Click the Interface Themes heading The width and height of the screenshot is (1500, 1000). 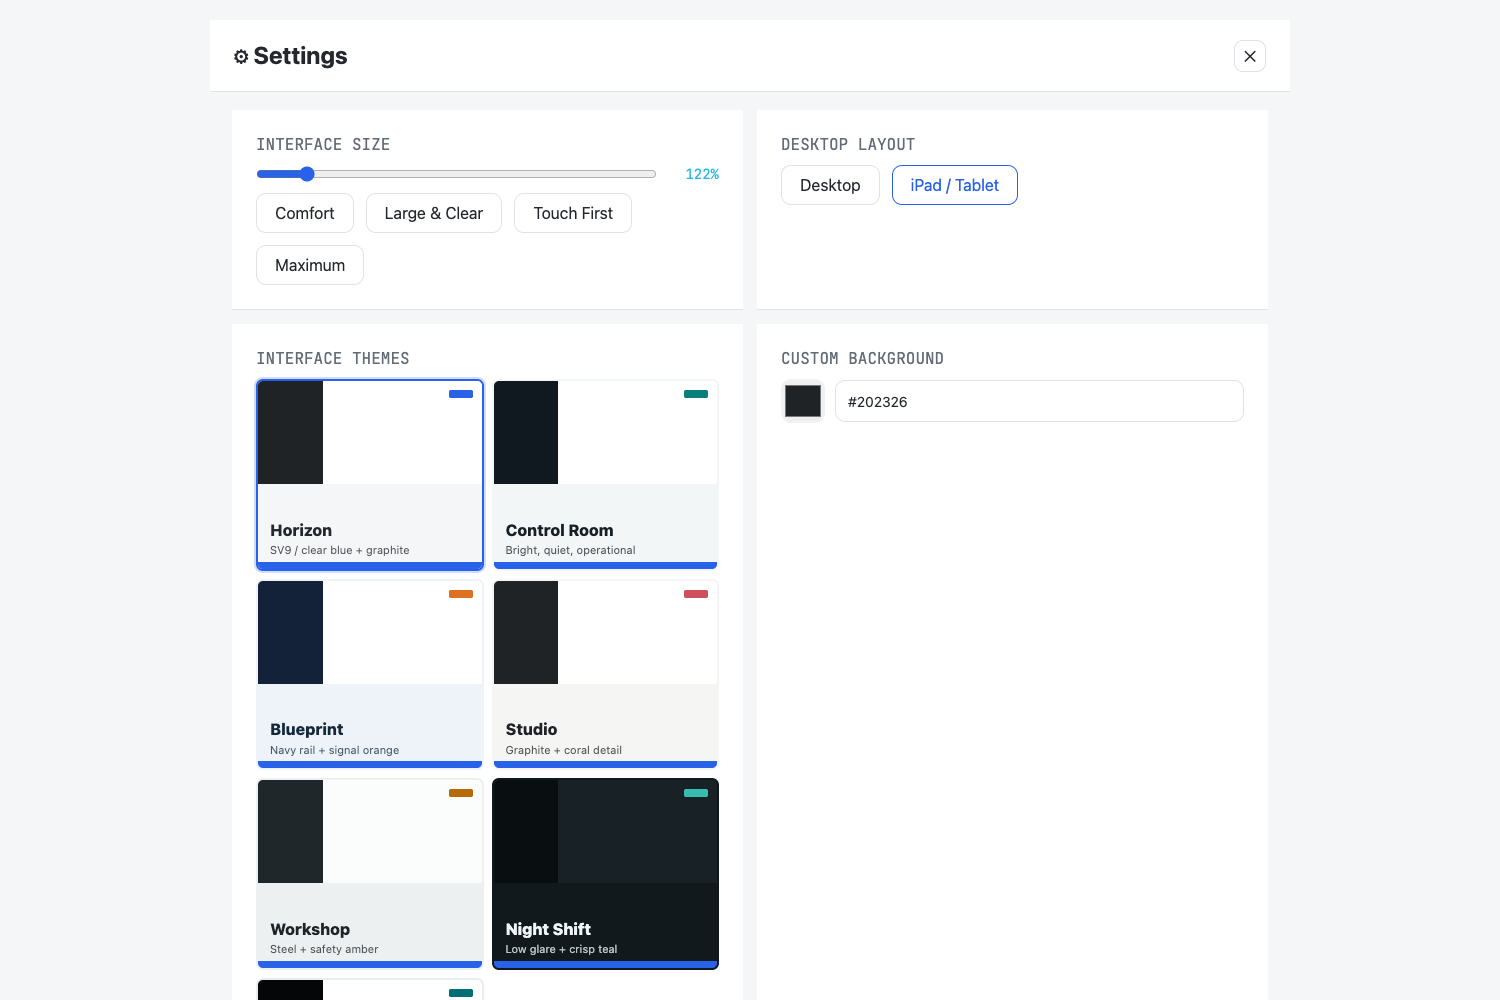[x=333, y=358]
